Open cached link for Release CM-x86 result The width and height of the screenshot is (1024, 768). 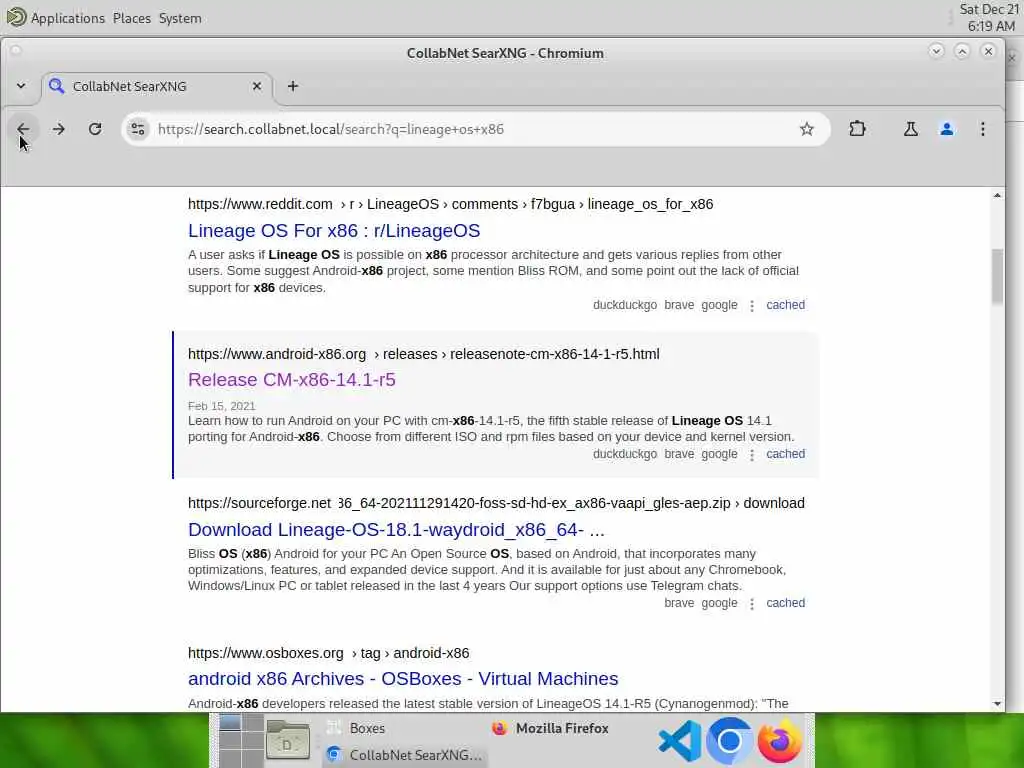[785, 454]
